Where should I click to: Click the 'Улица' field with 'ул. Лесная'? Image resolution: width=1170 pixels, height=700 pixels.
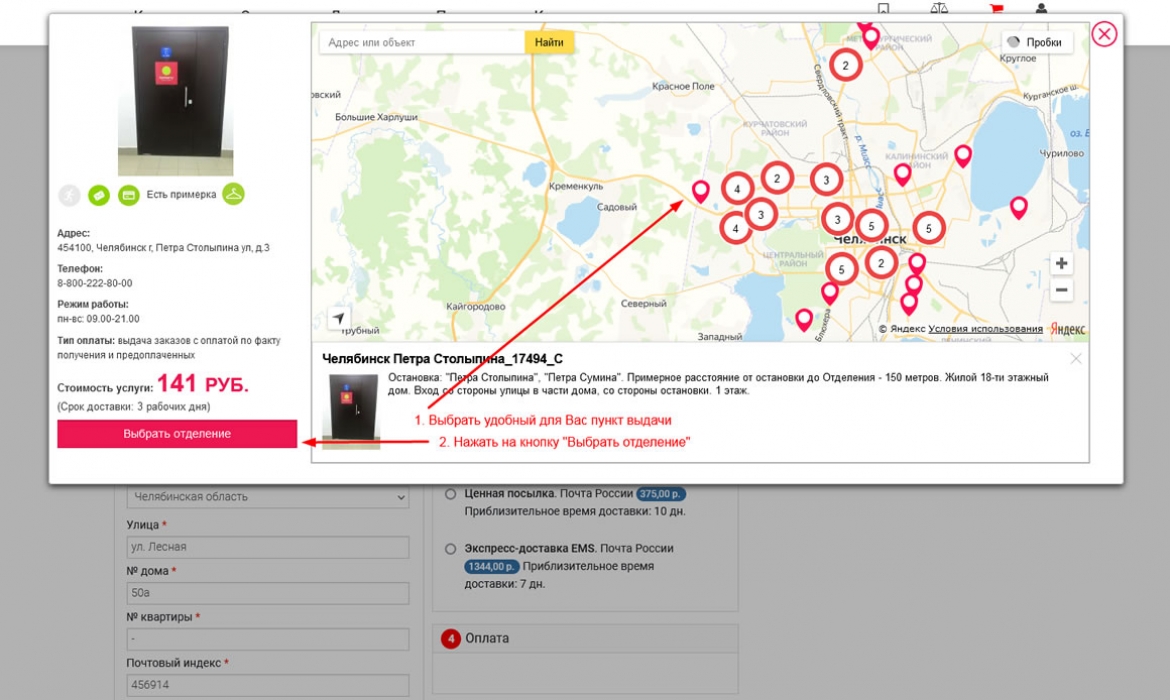coord(268,547)
